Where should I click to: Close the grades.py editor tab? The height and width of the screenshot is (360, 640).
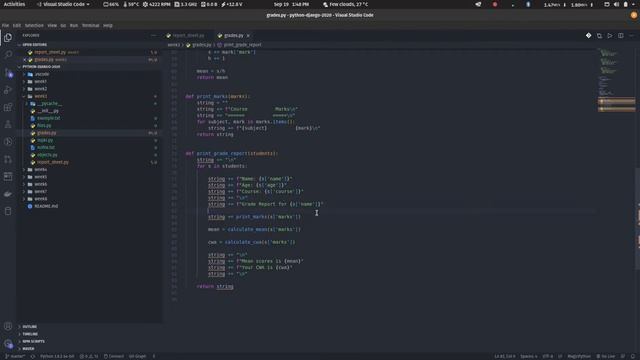[x=248, y=36]
